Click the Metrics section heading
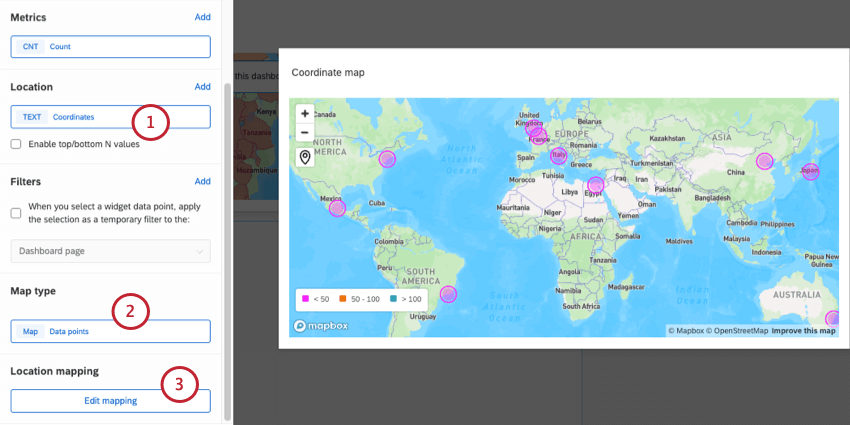The height and width of the screenshot is (425, 850). click(28, 17)
